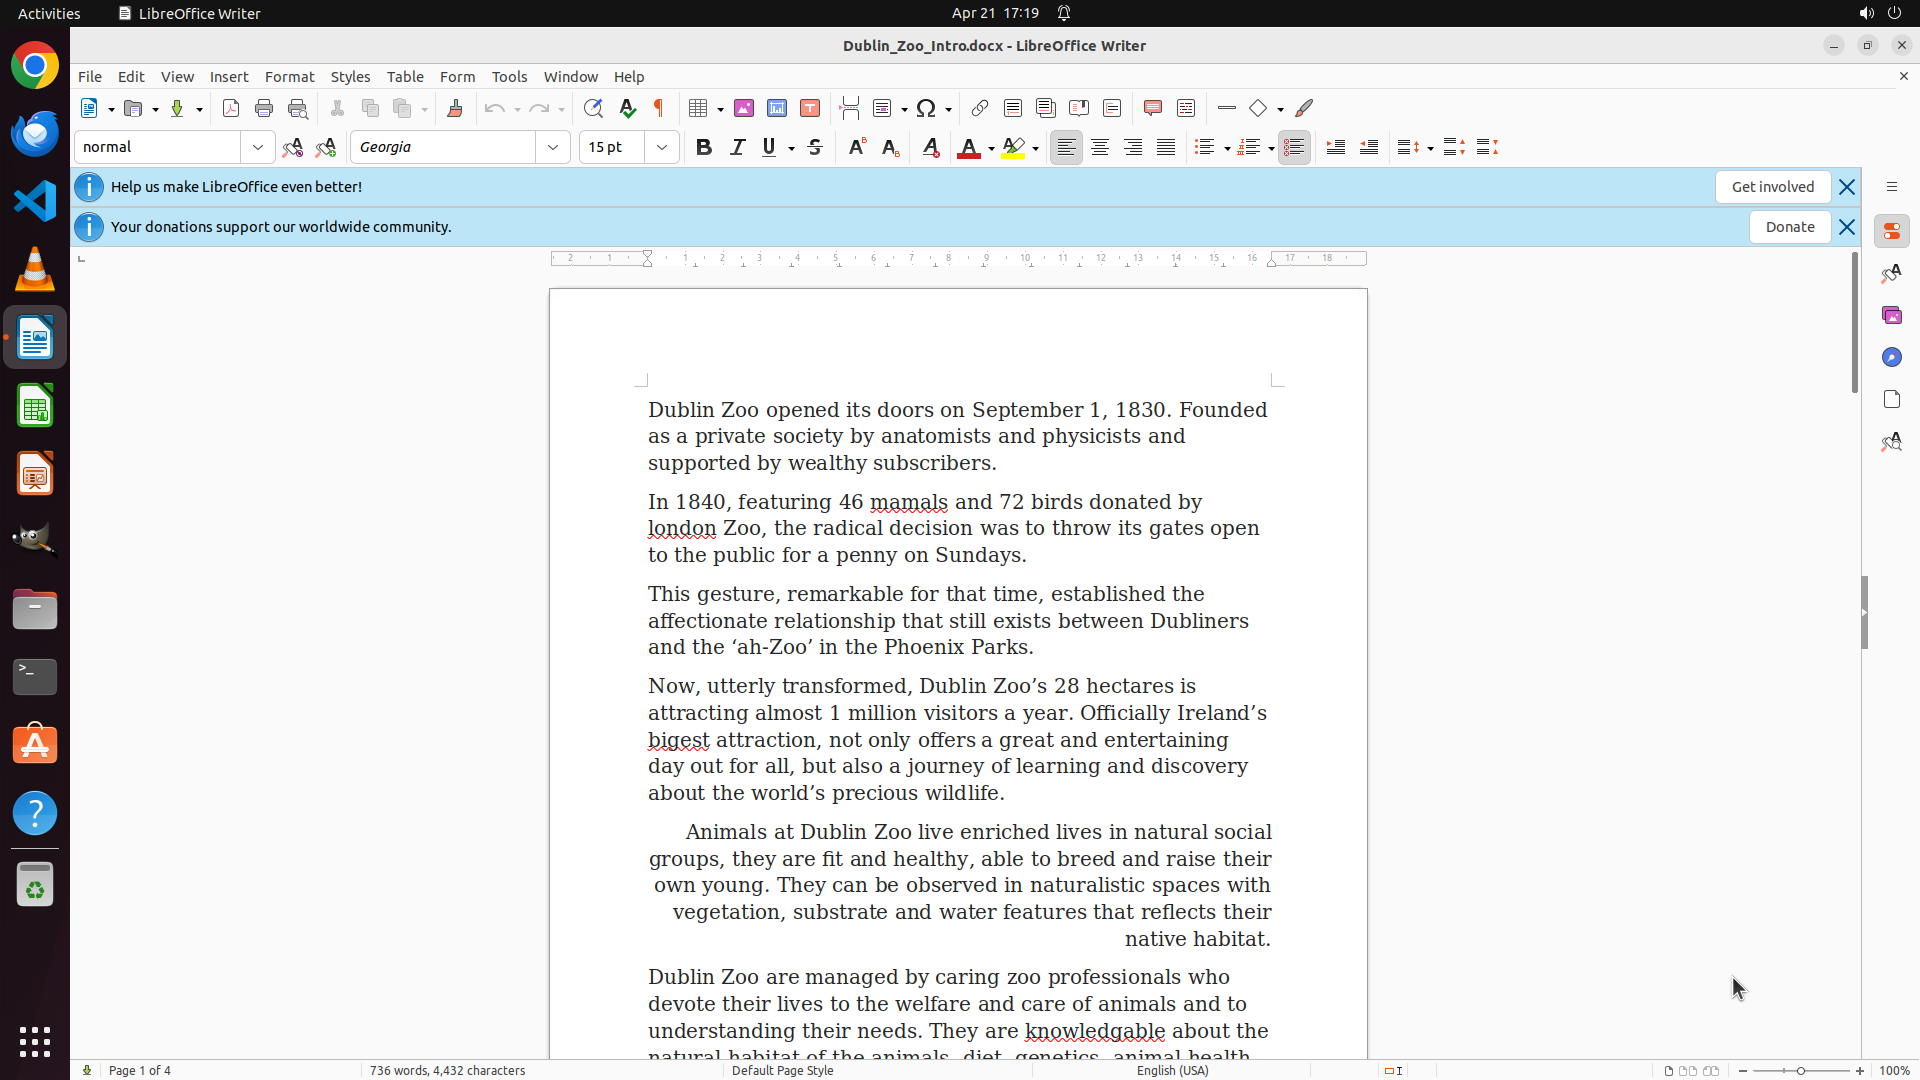Open the sidebar Navigator panel

tap(1891, 357)
